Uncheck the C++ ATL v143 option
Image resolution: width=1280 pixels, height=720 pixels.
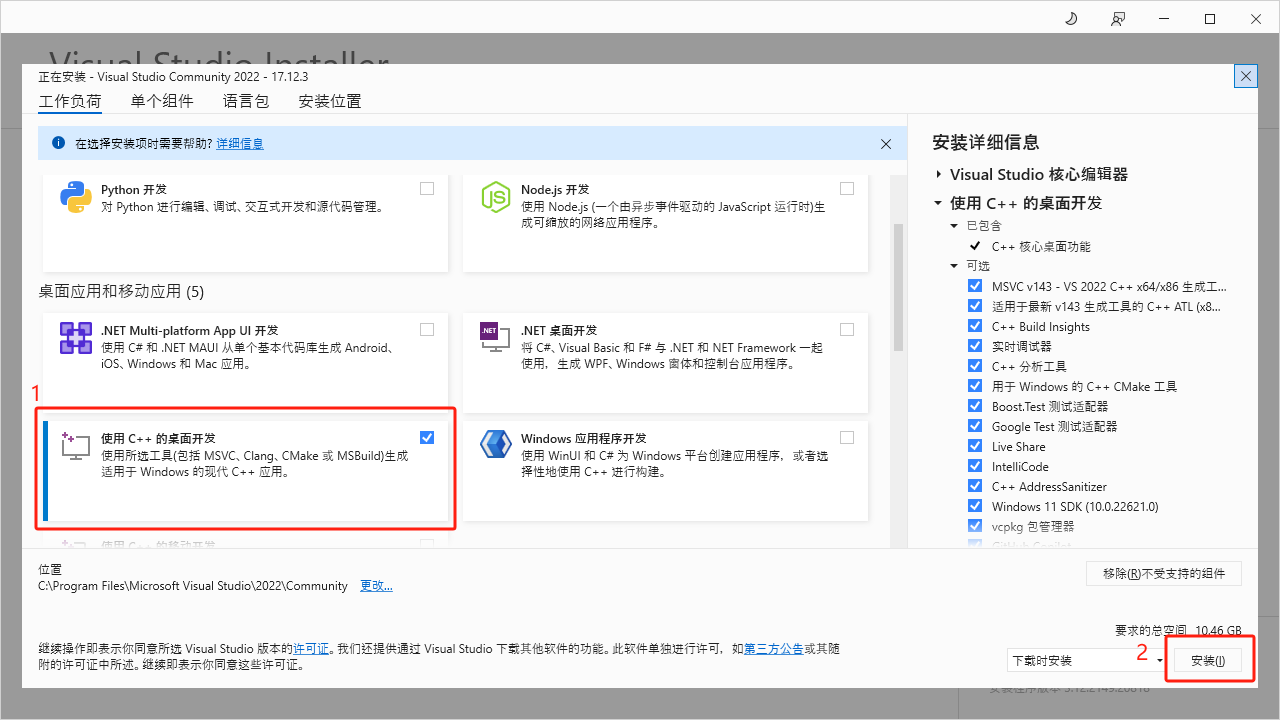click(975, 306)
